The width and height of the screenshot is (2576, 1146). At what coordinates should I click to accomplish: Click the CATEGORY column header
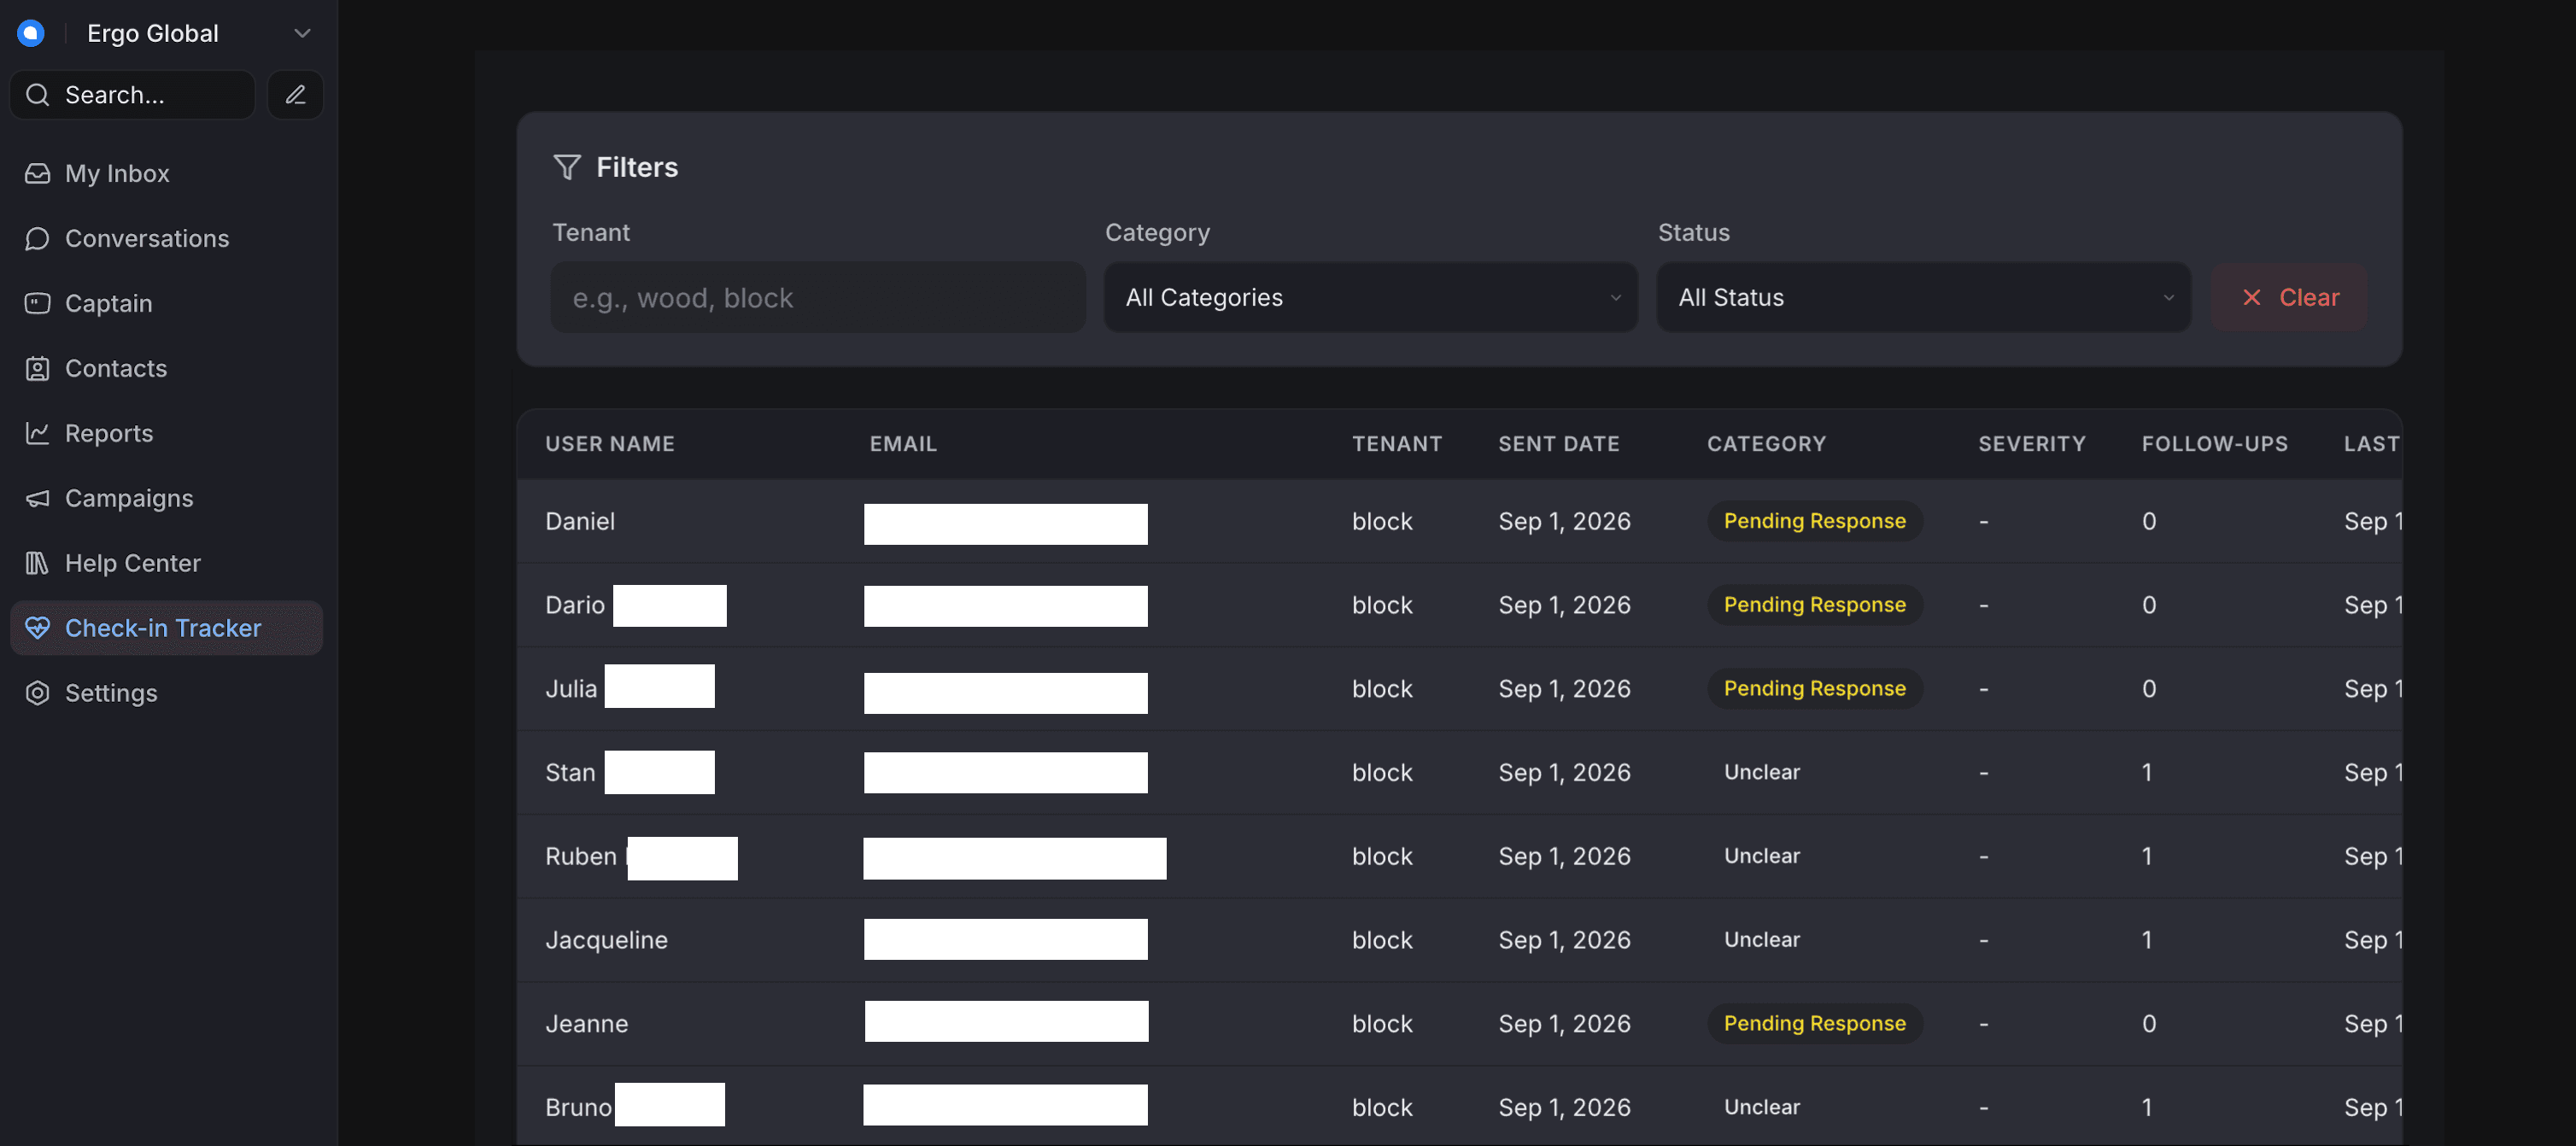[x=1766, y=444]
